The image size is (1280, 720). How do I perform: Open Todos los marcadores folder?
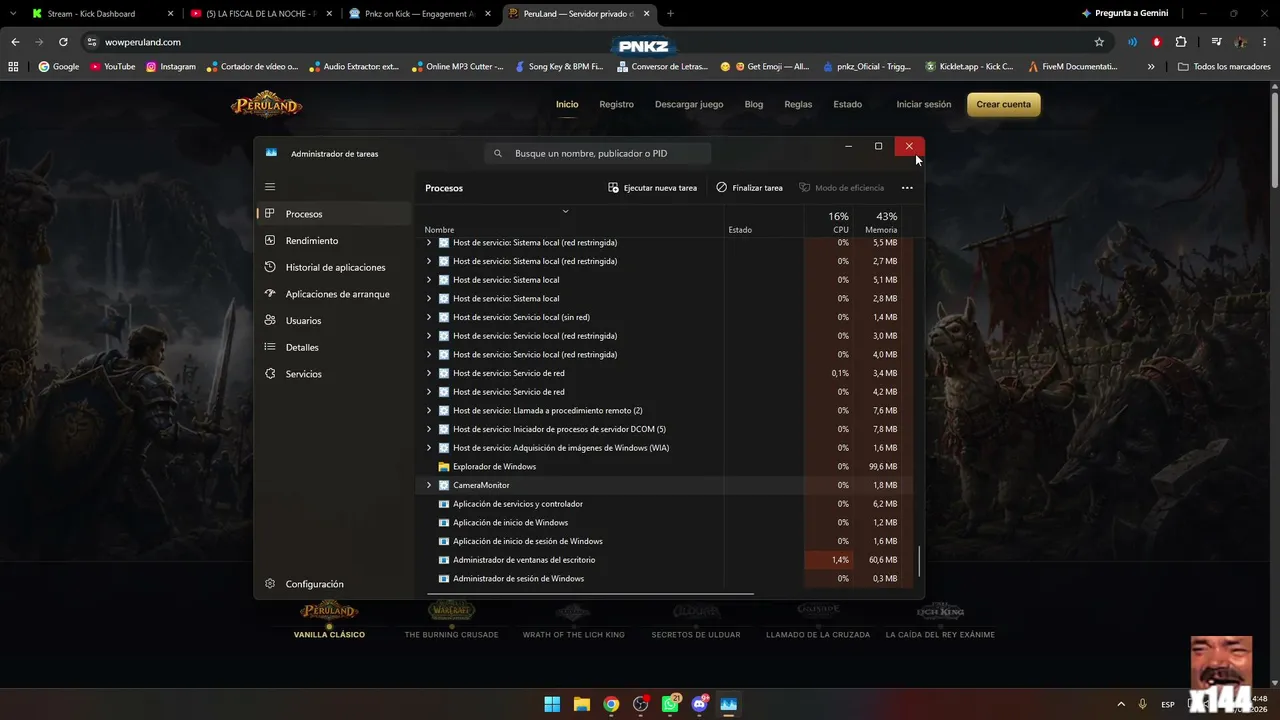[x=1225, y=67]
